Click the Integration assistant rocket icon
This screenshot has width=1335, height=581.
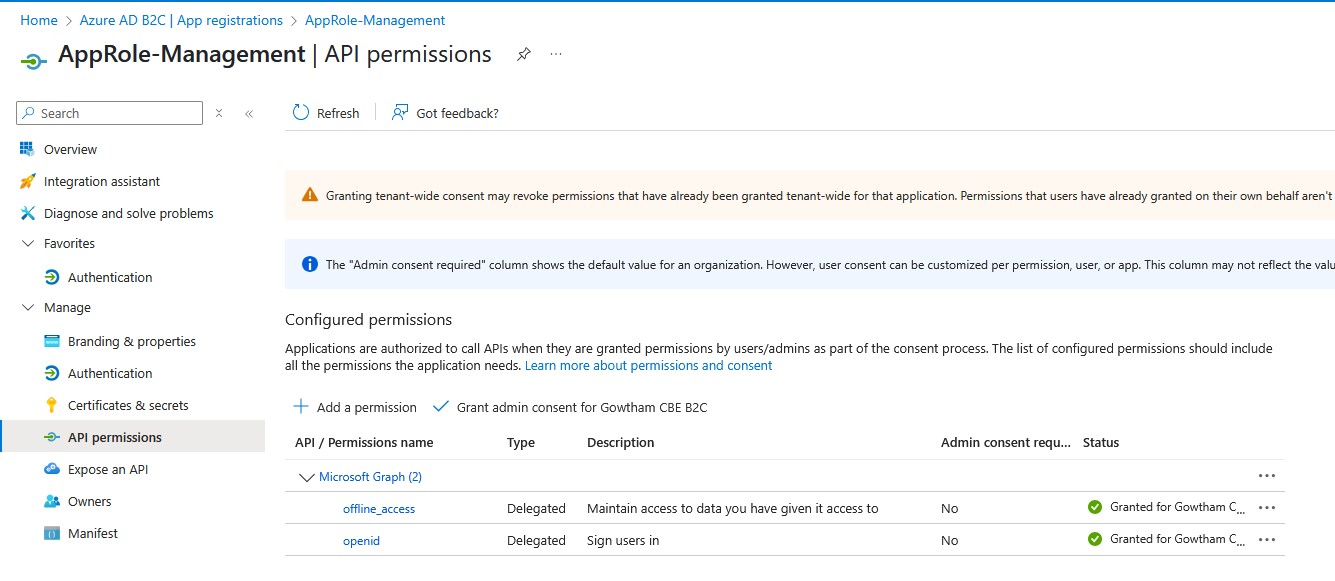click(27, 181)
